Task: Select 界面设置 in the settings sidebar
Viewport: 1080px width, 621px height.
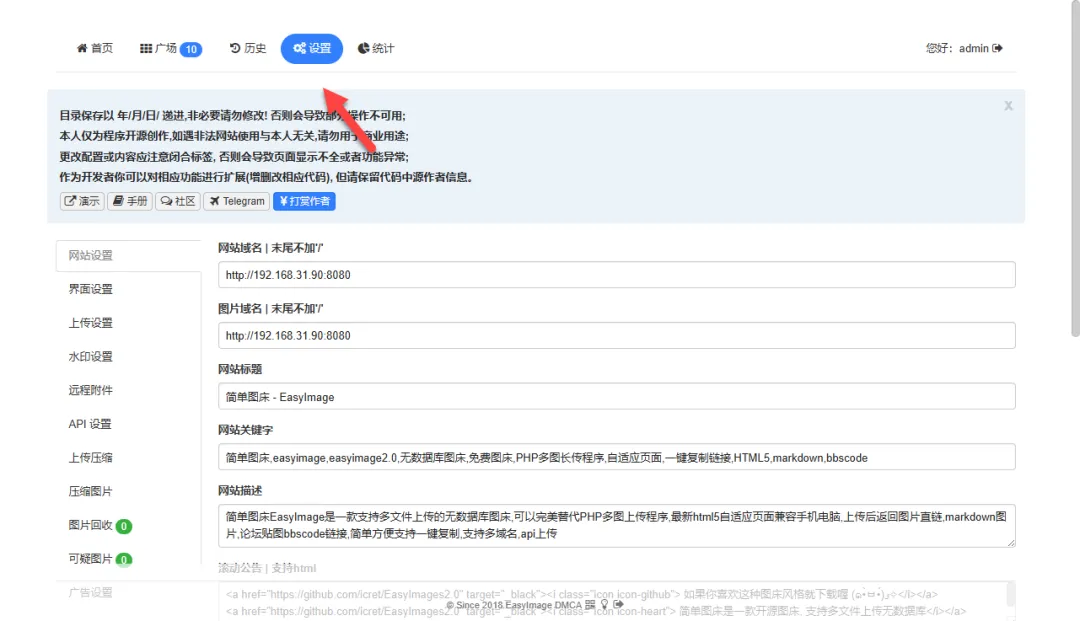Action: pos(91,289)
